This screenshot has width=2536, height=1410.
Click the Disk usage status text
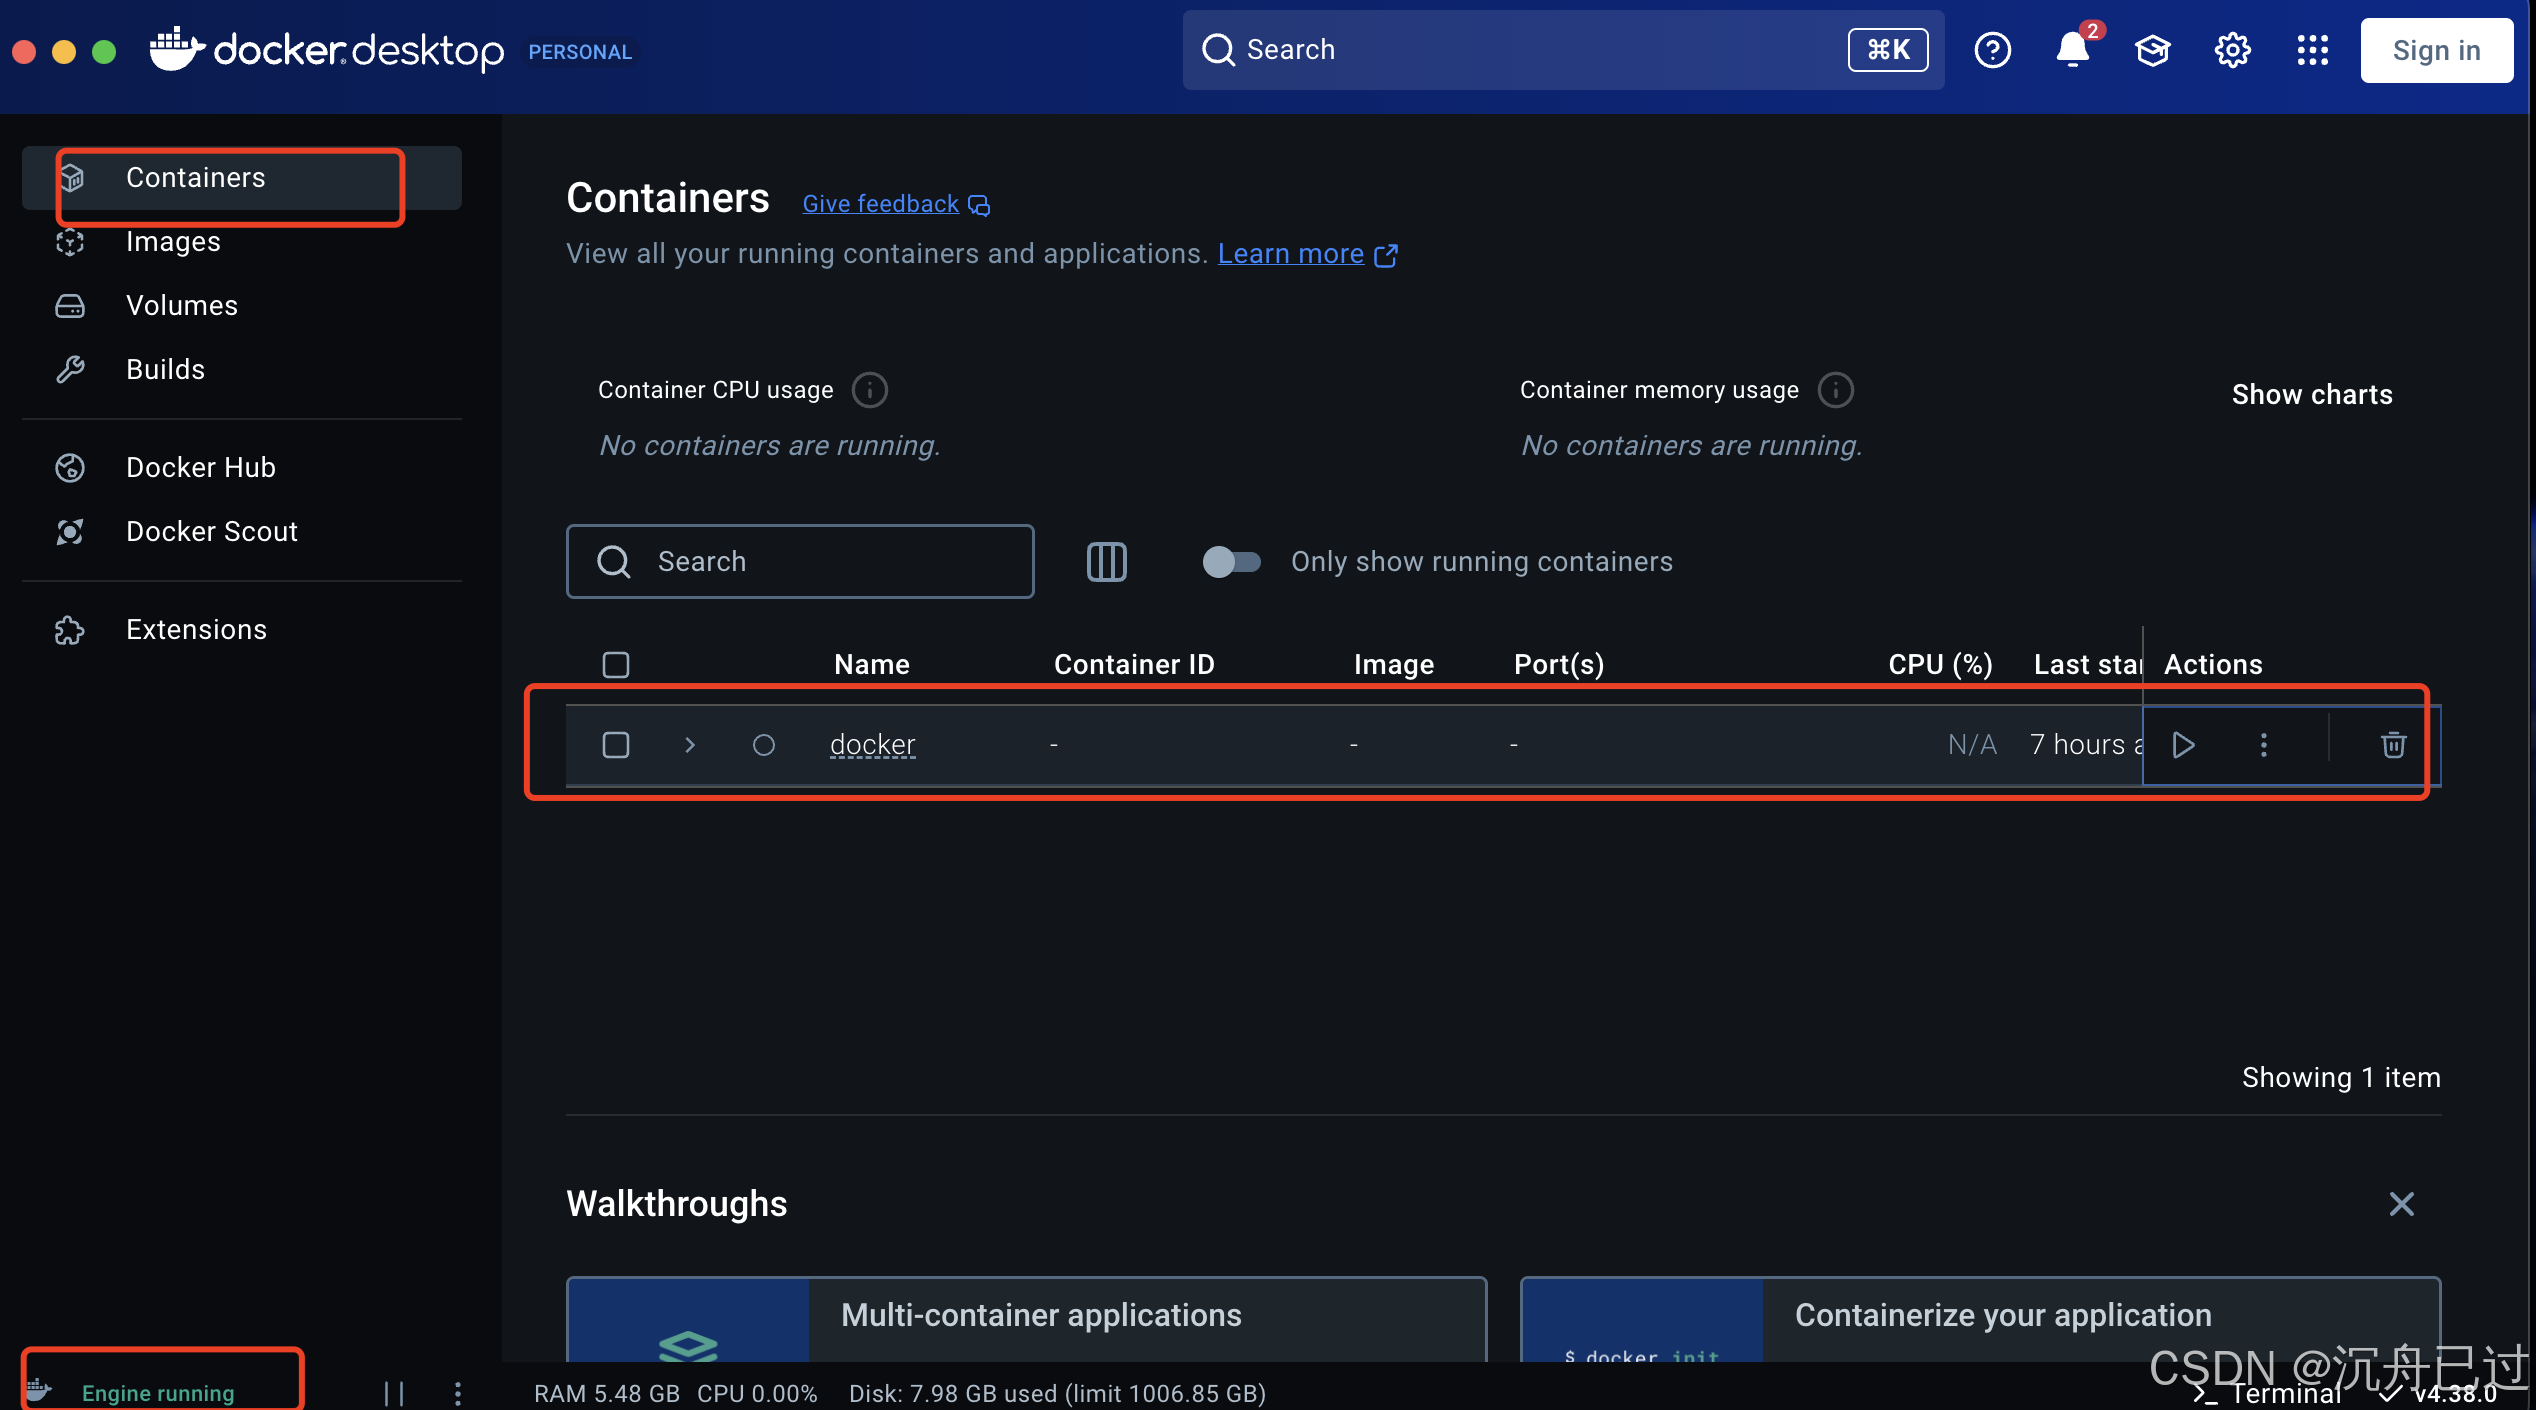tap(1057, 1394)
